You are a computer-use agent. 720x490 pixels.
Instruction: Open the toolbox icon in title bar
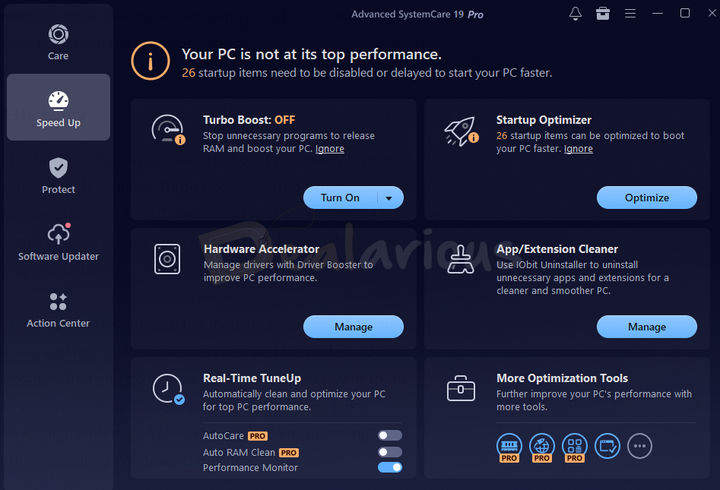pos(602,14)
